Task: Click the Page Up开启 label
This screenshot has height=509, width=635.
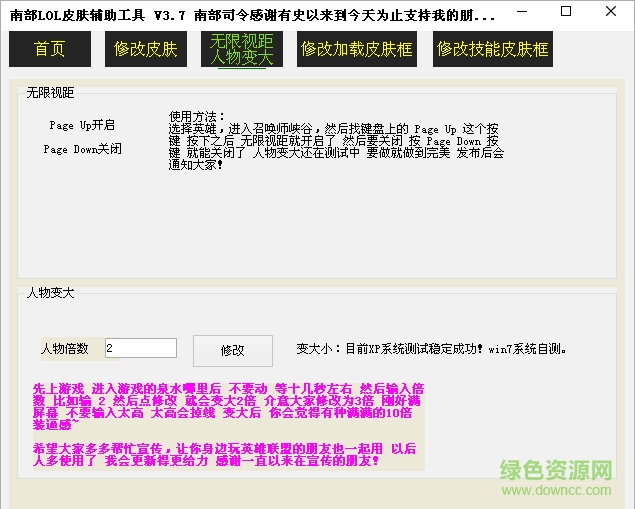Action: pos(82,125)
